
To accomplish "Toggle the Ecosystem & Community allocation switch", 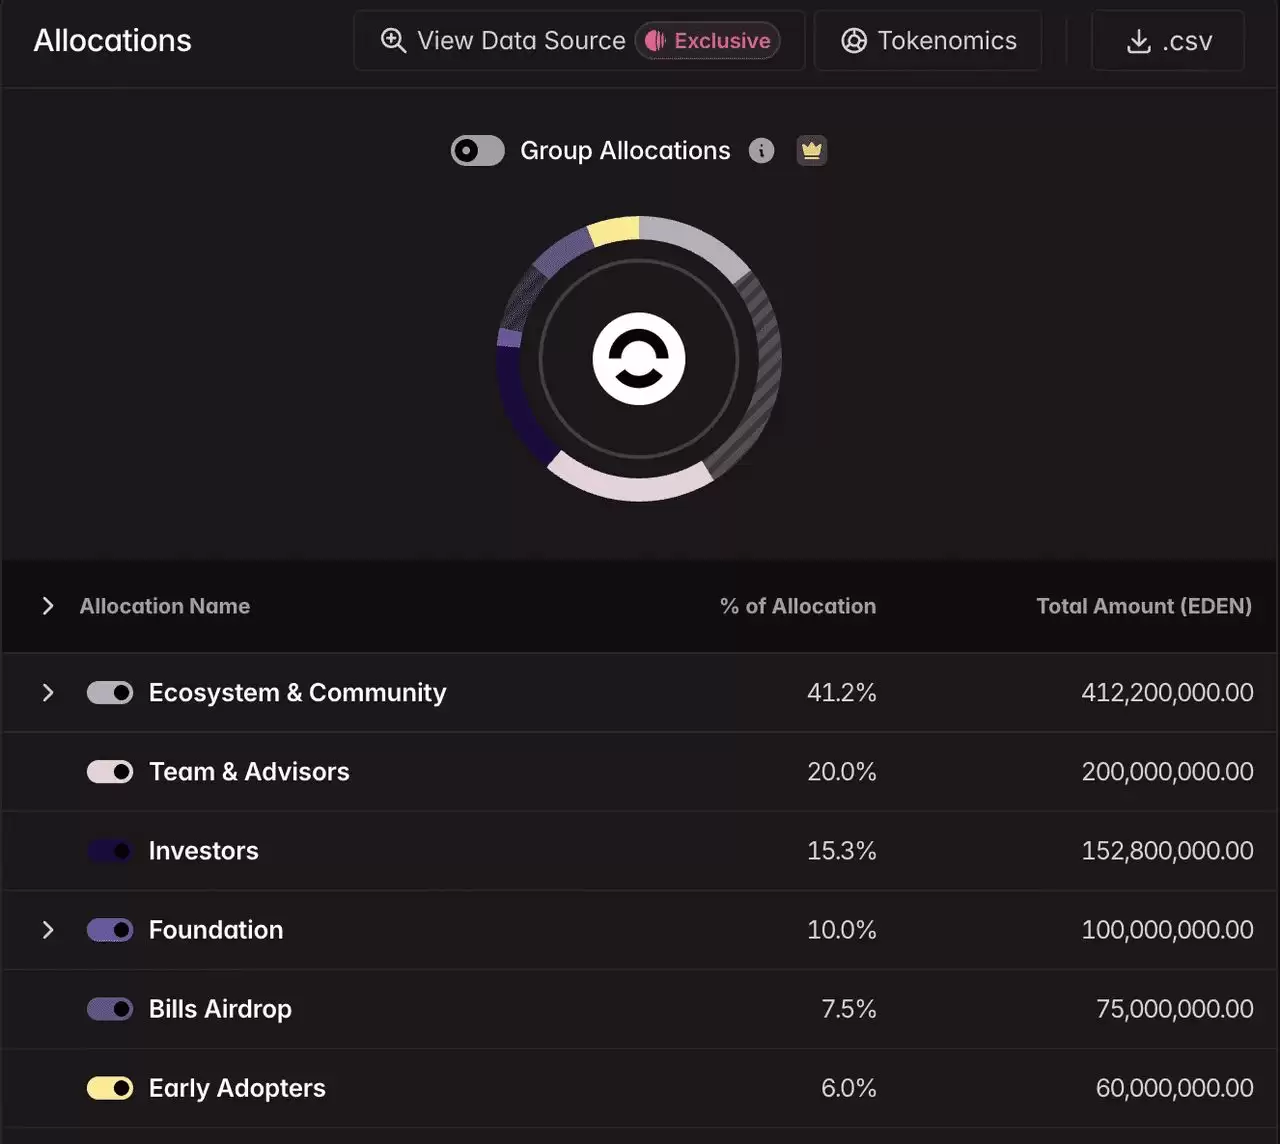I will 110,693.
